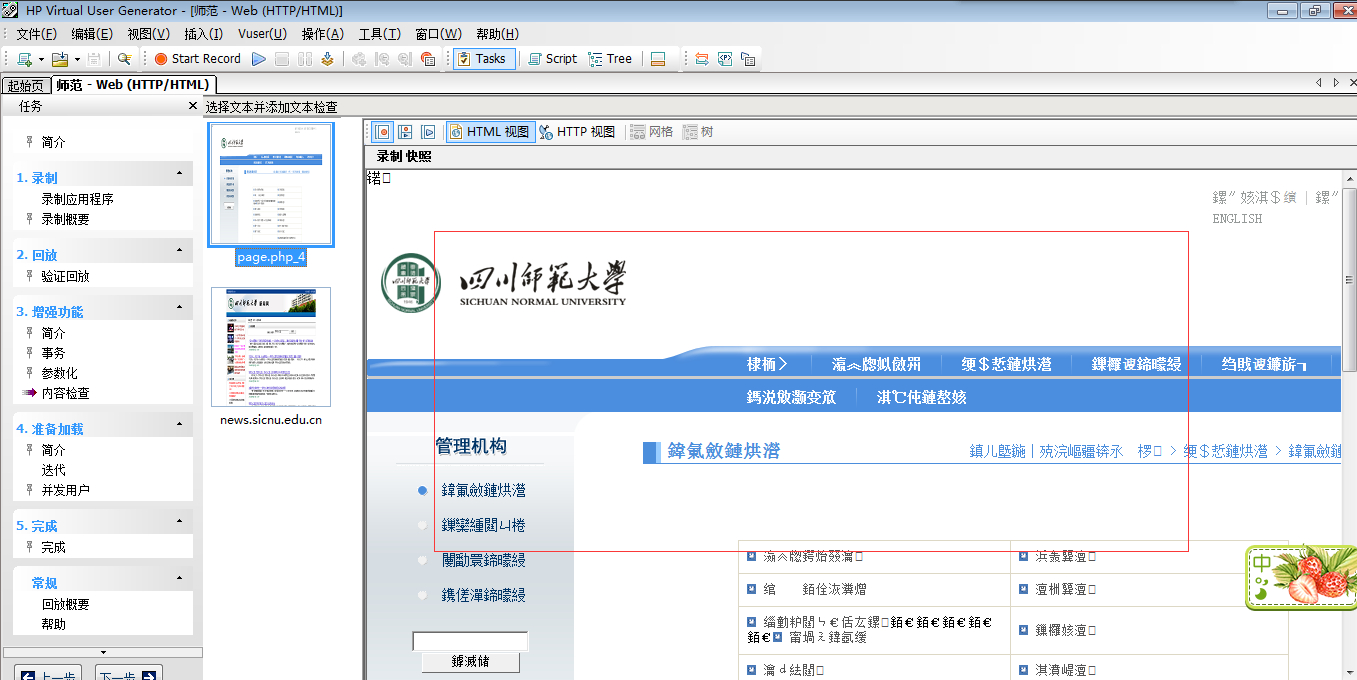Open 回放概要 under 常规

65,604
